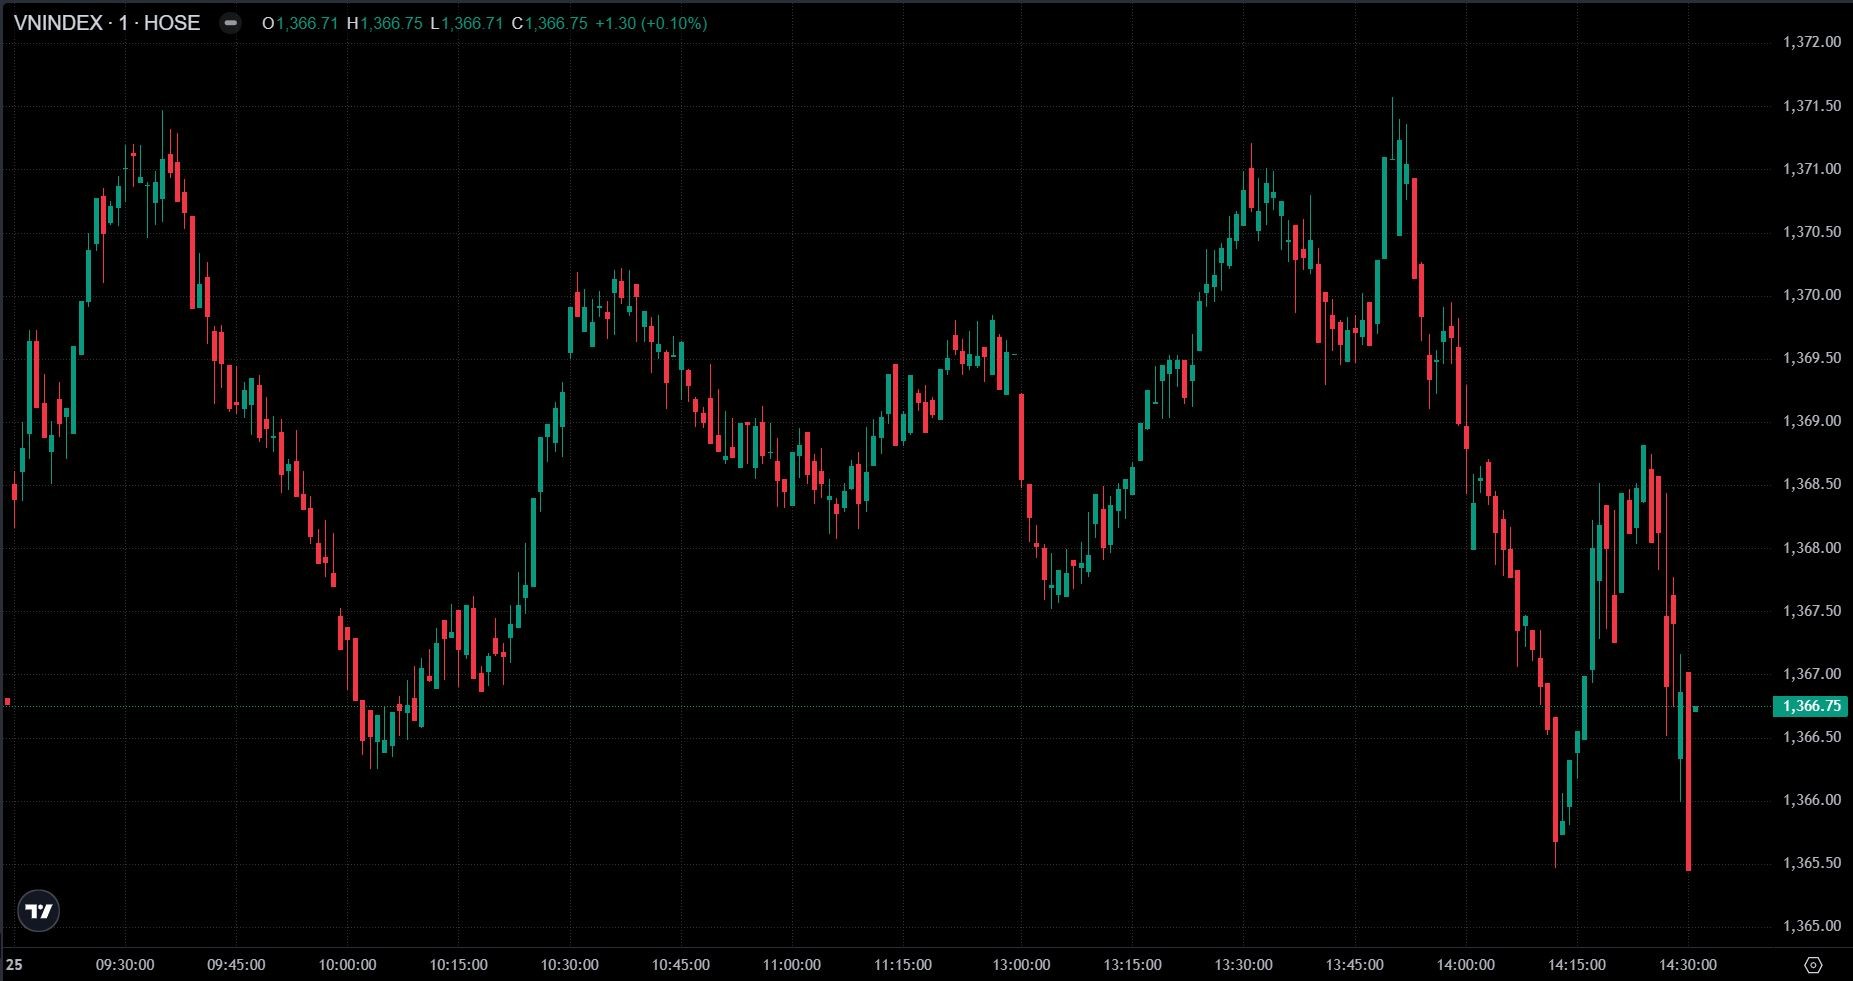Click the 1,365.00 price scale label

[1811, 926]
